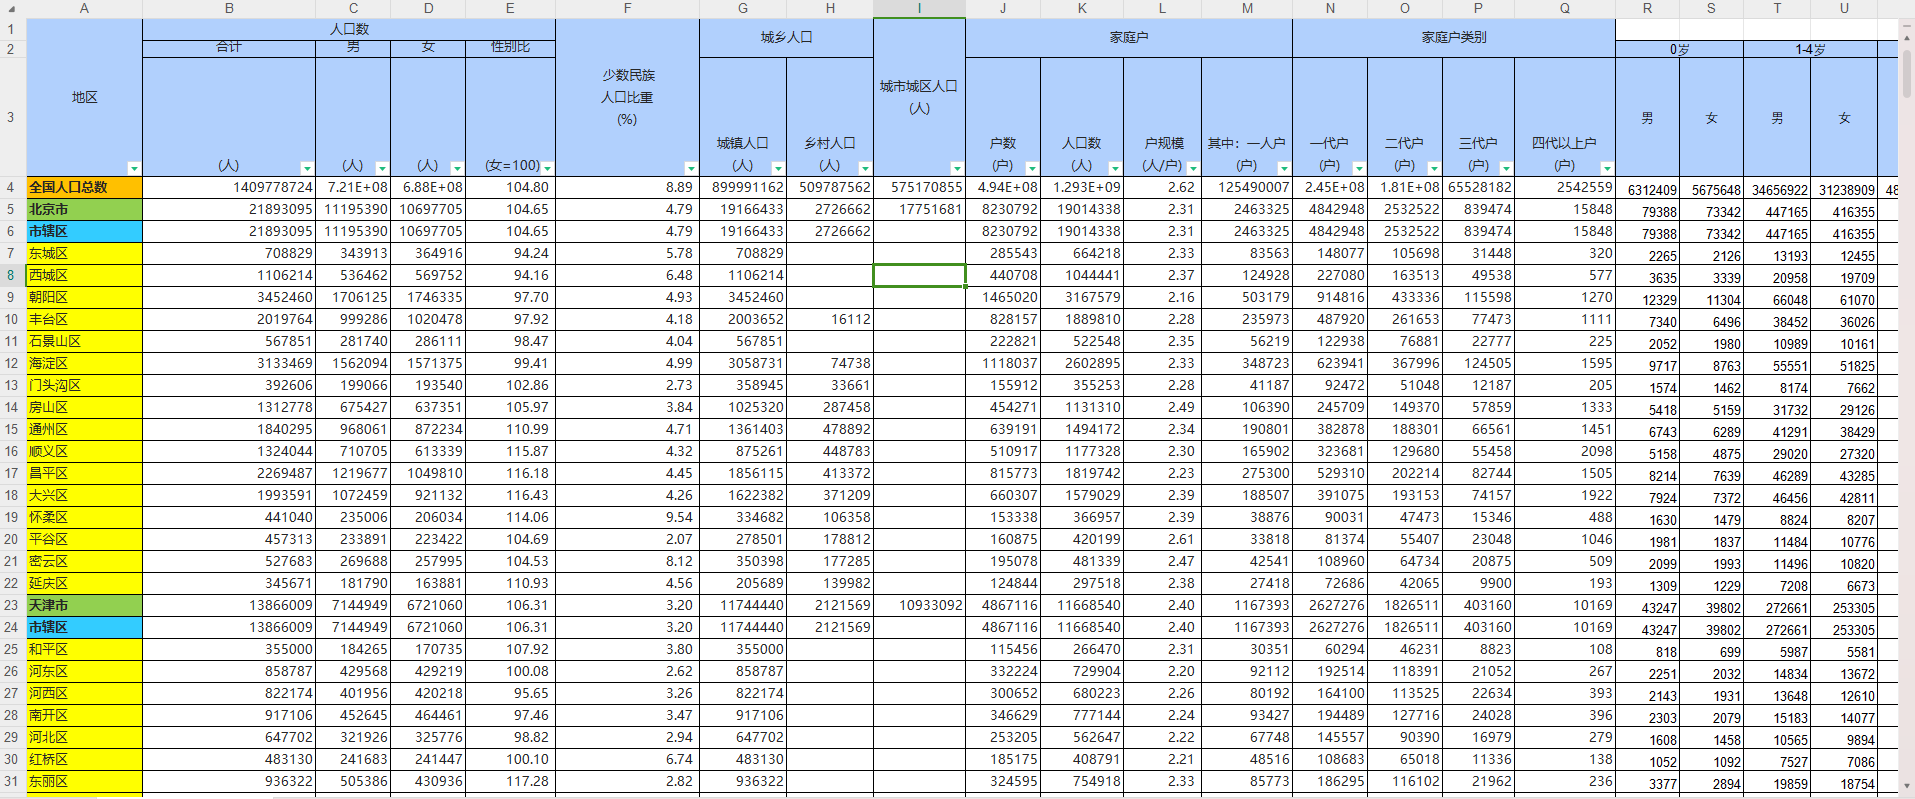1915x799 pixels.
Task: Select the 朝阳区 cell
Action: coord(84,297)
